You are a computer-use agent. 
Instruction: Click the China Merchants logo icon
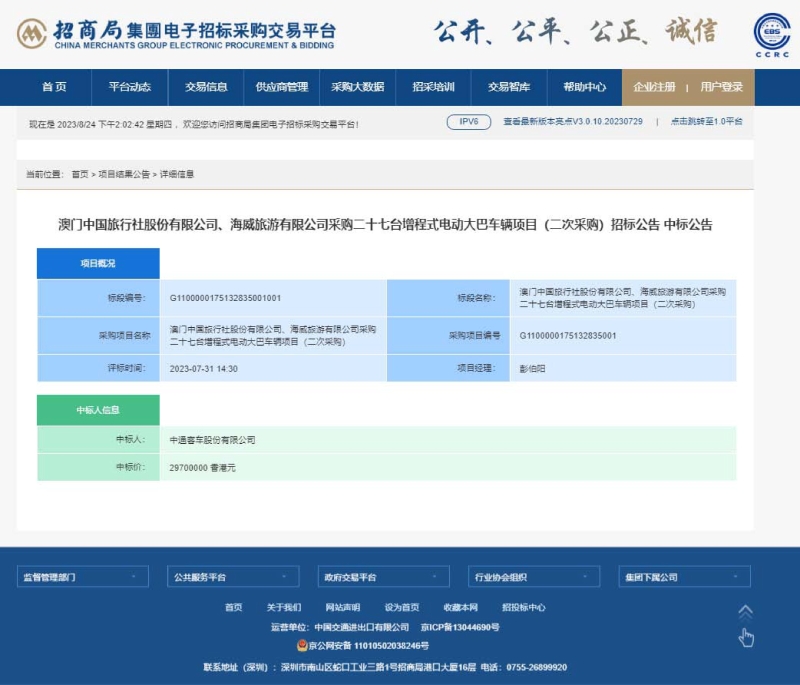pyautogui.click(x=32, y=34)
